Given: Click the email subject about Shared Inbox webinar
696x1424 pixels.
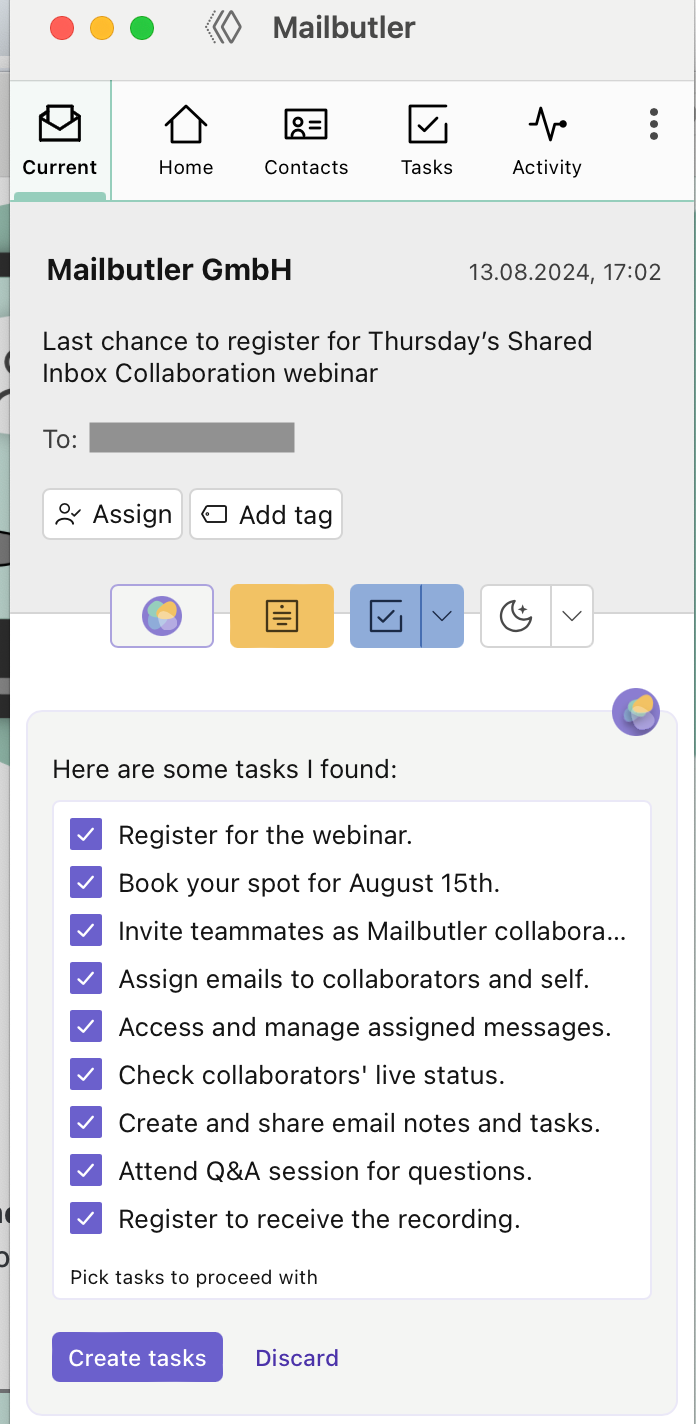Looking at the screenshot, I should [x=317, y=357].
